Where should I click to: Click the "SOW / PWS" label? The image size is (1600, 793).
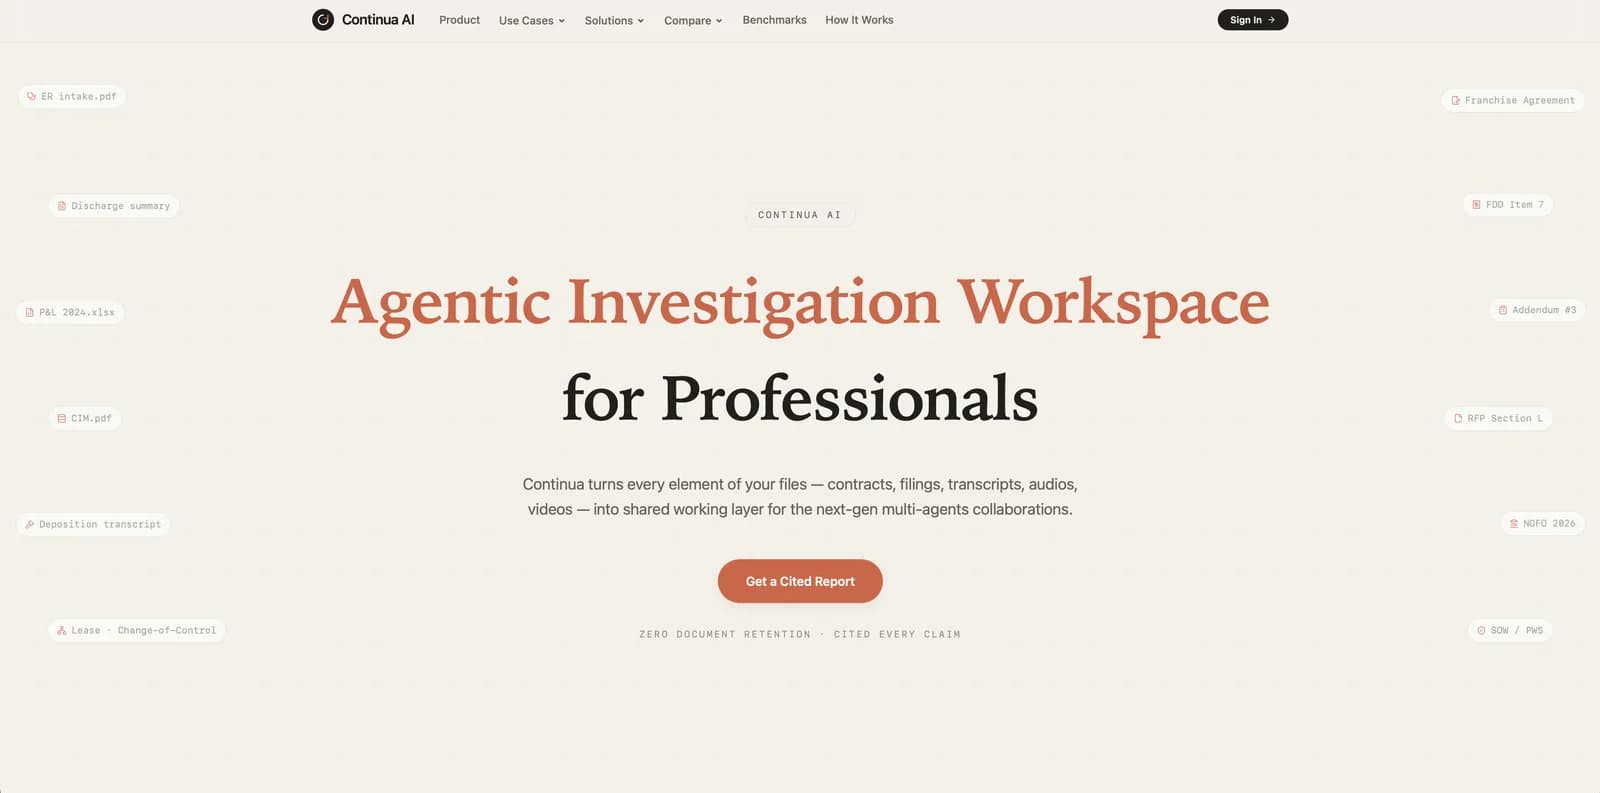coord(1517,631)
